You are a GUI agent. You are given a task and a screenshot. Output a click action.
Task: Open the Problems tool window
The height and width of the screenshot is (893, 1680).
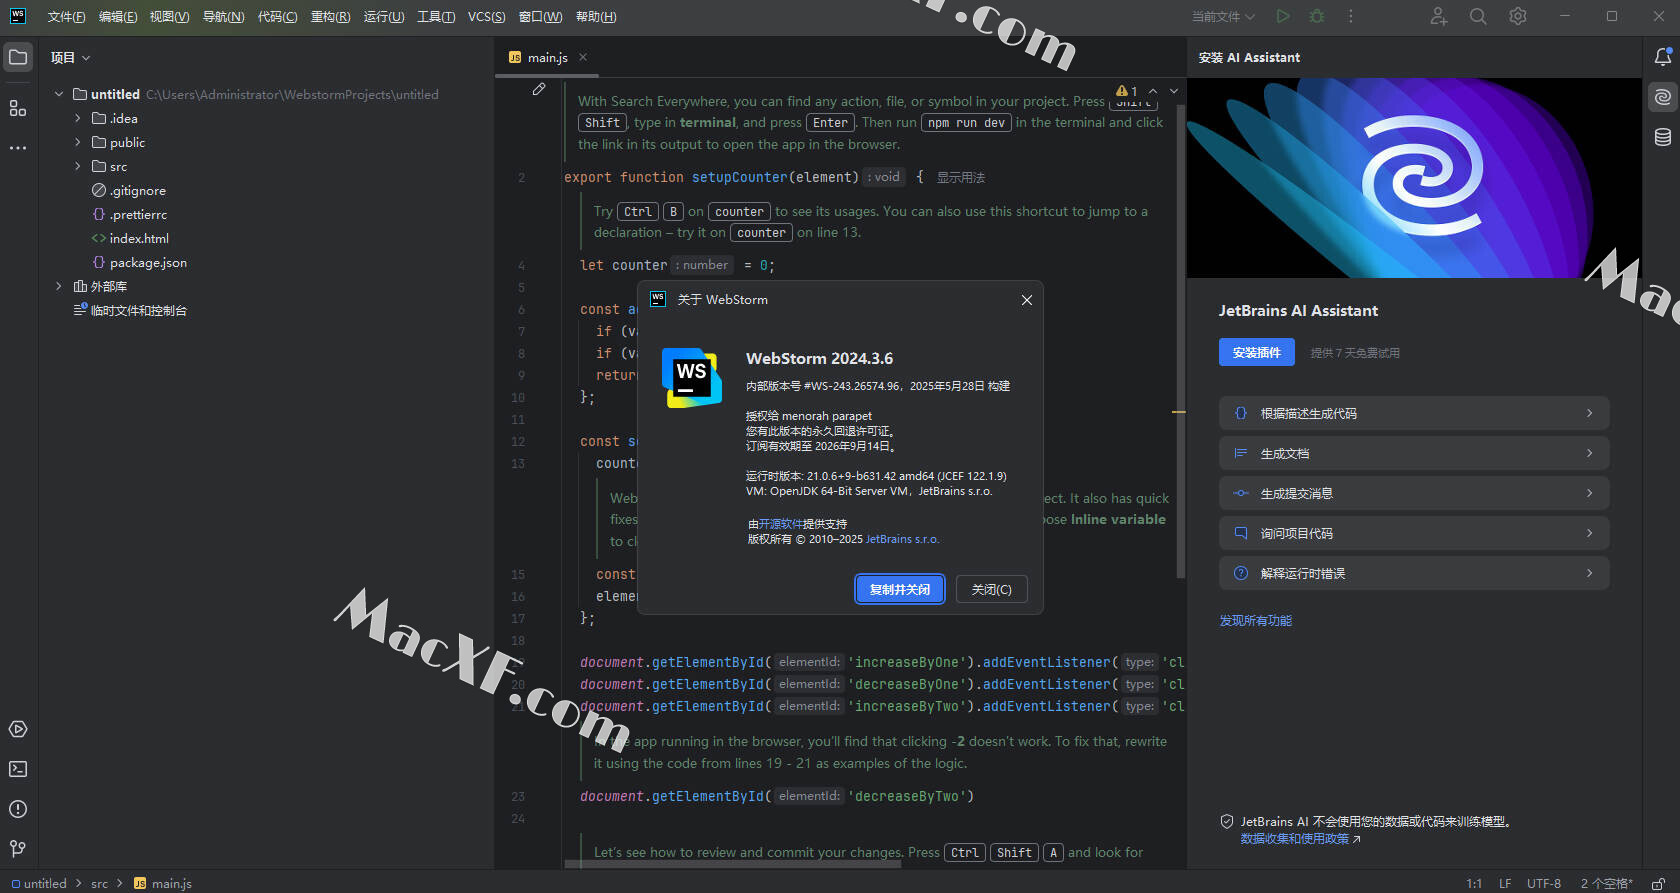click(18, 809)
